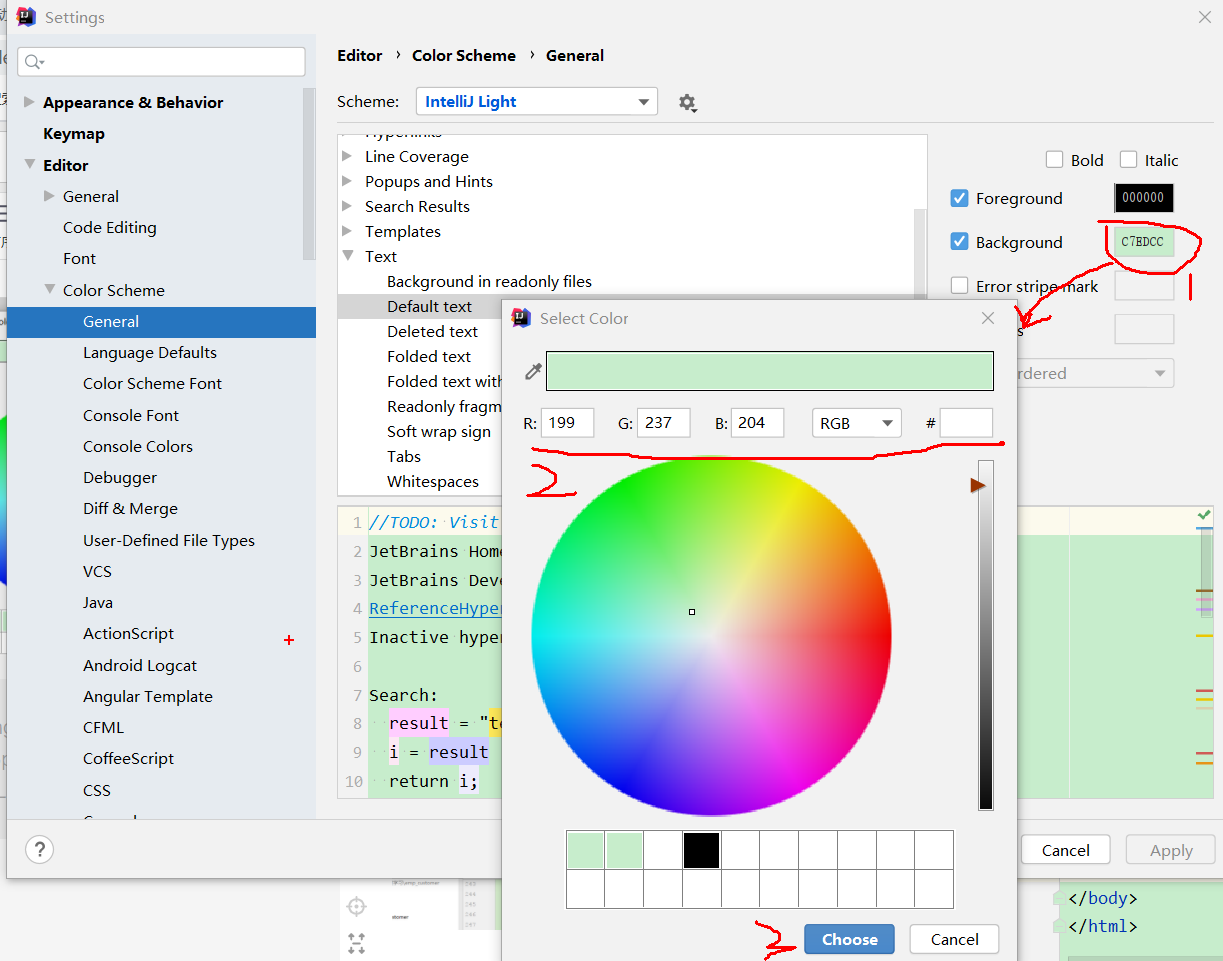Click the settings search field
1223x961 pixels.
pyautogui.click(x=161, y=62)
